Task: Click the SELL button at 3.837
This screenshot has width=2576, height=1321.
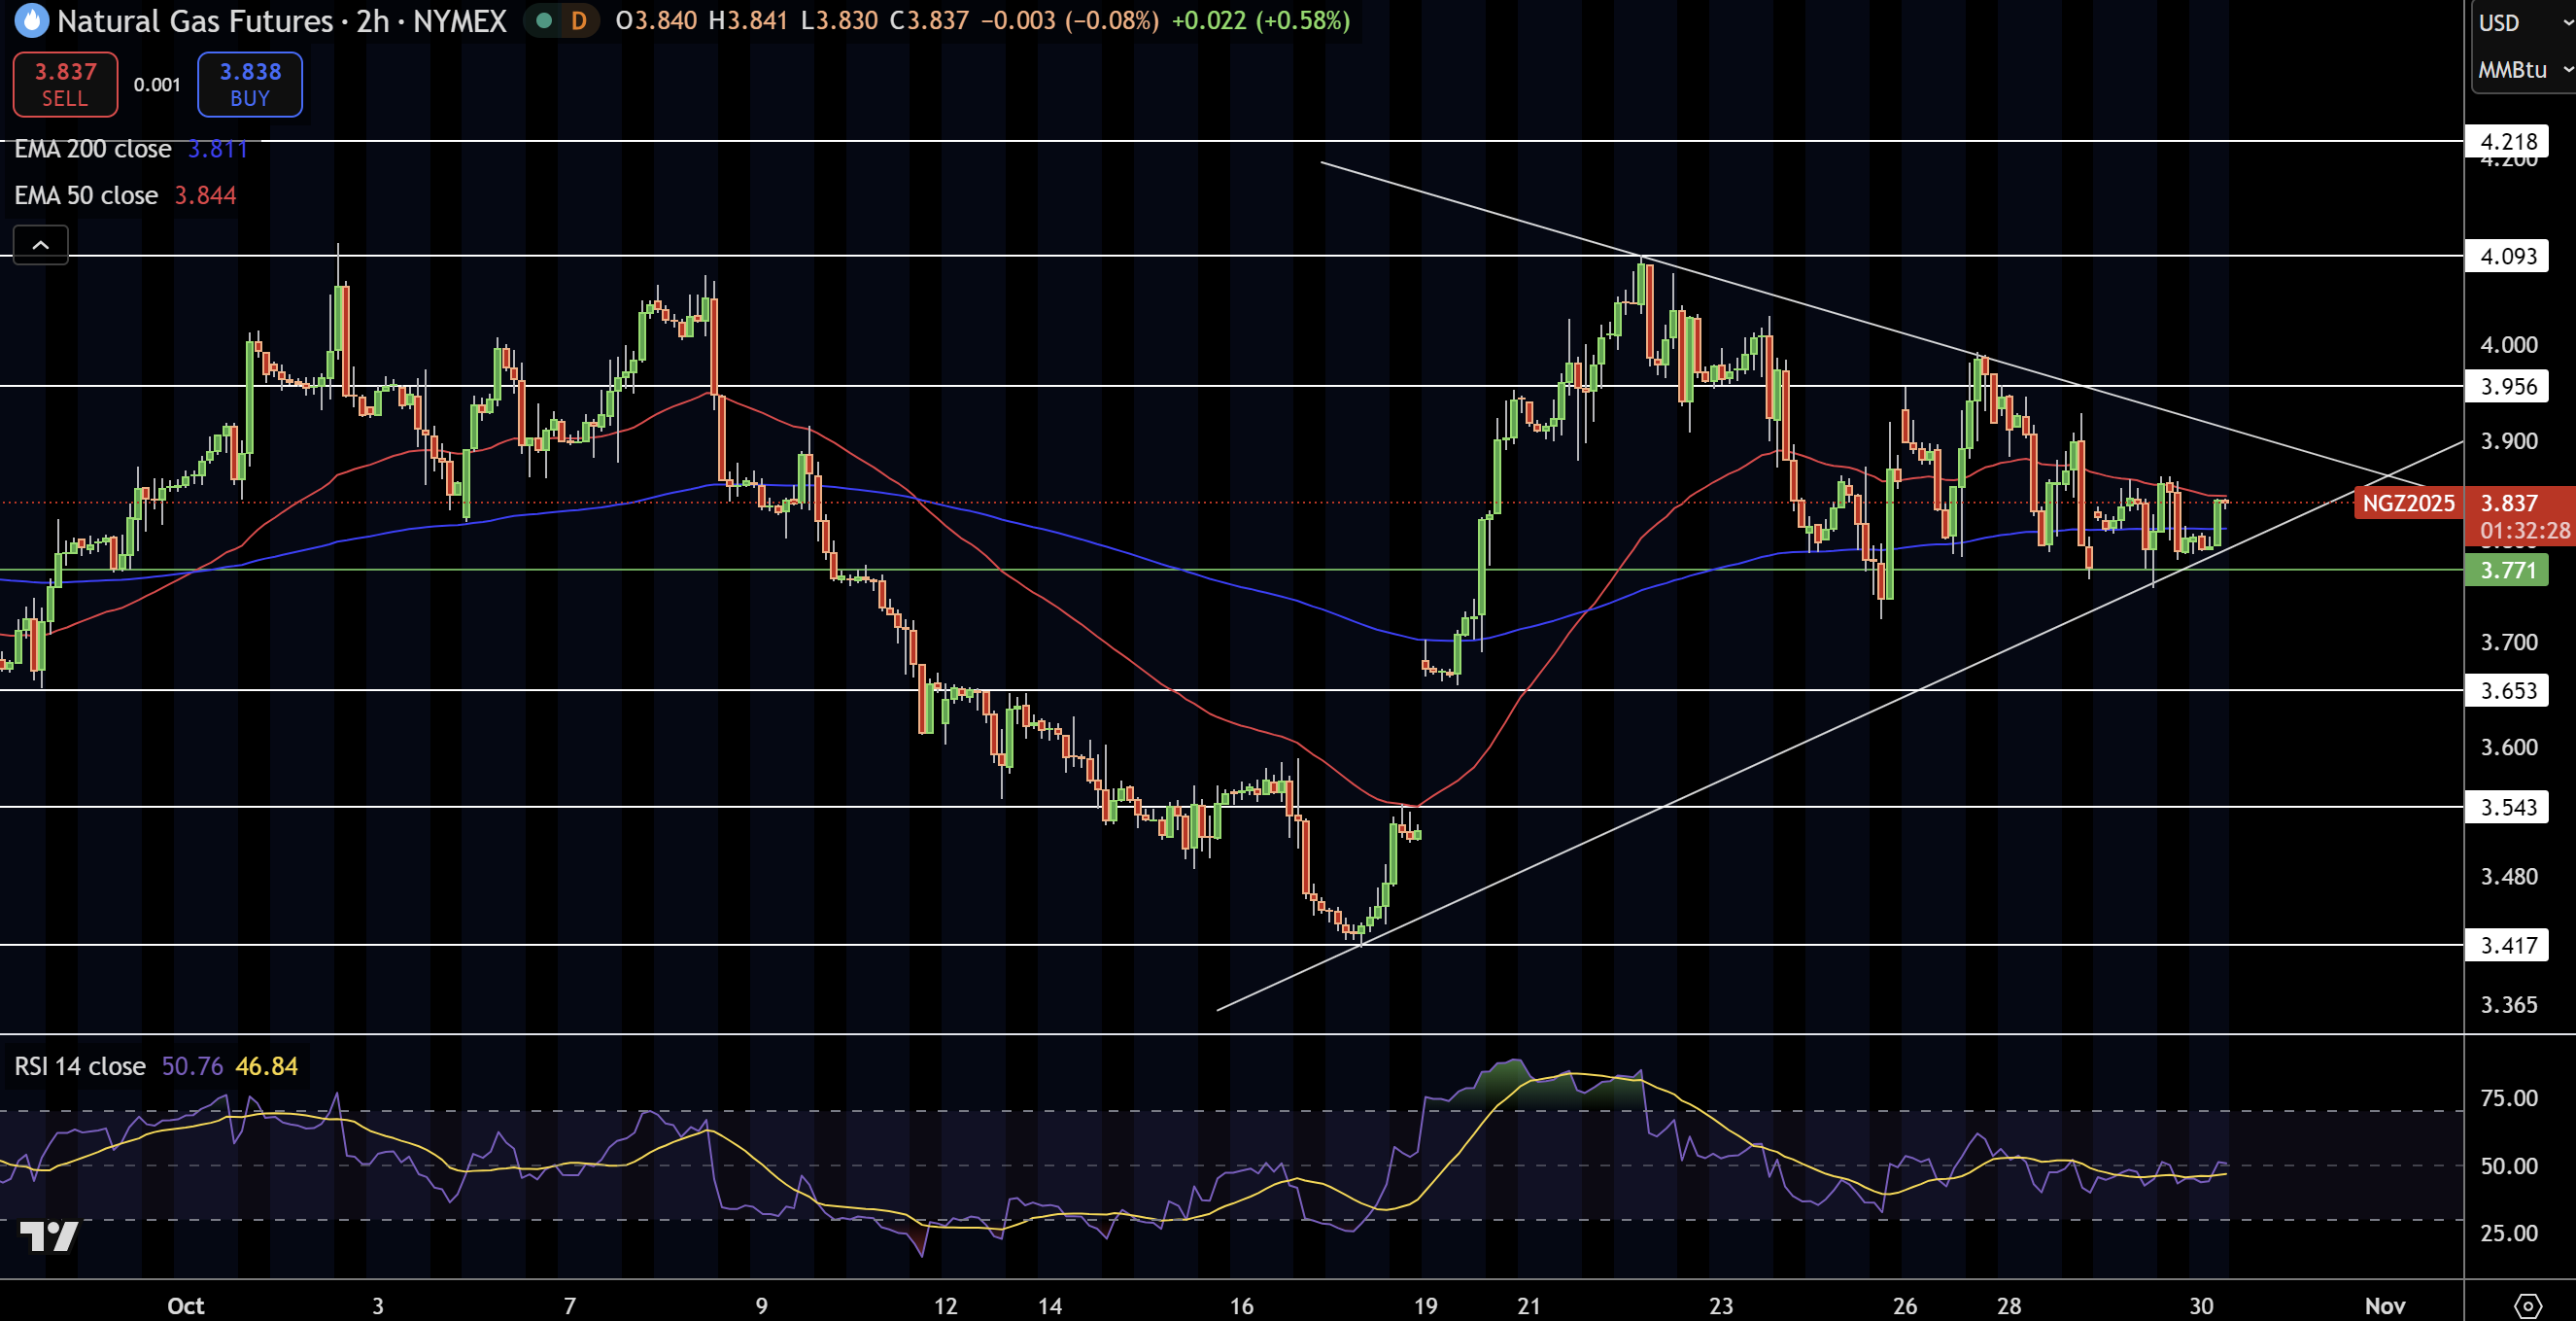Action: 64,84
